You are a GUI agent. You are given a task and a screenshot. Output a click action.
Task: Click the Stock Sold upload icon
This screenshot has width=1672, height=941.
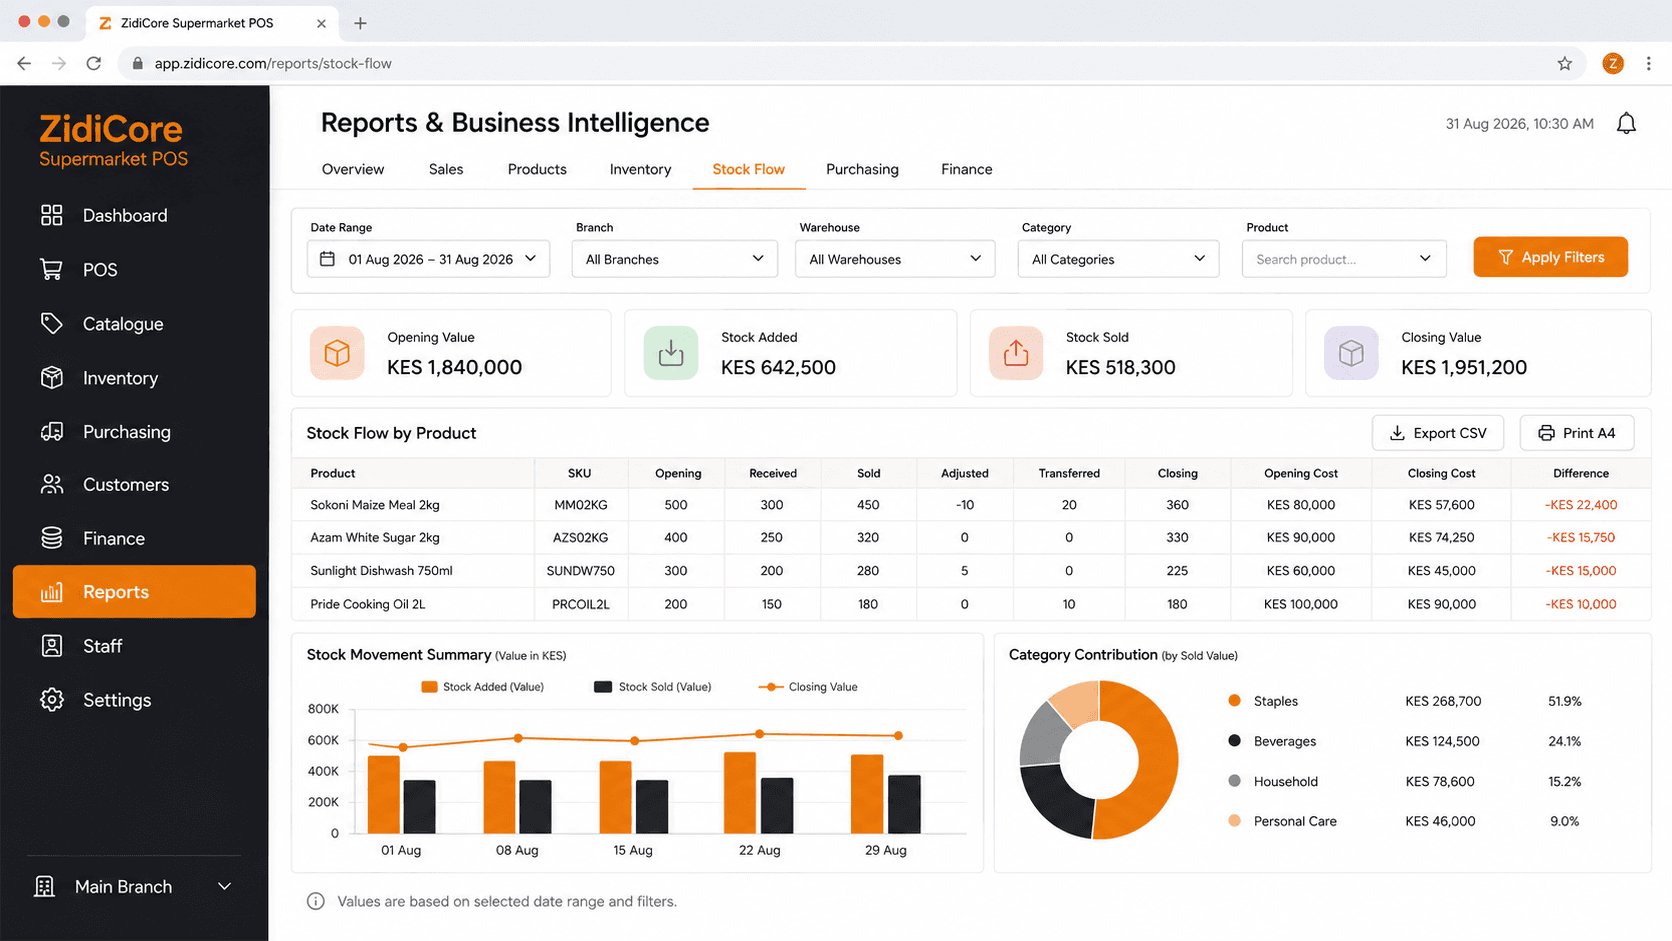click(1016, 353)
